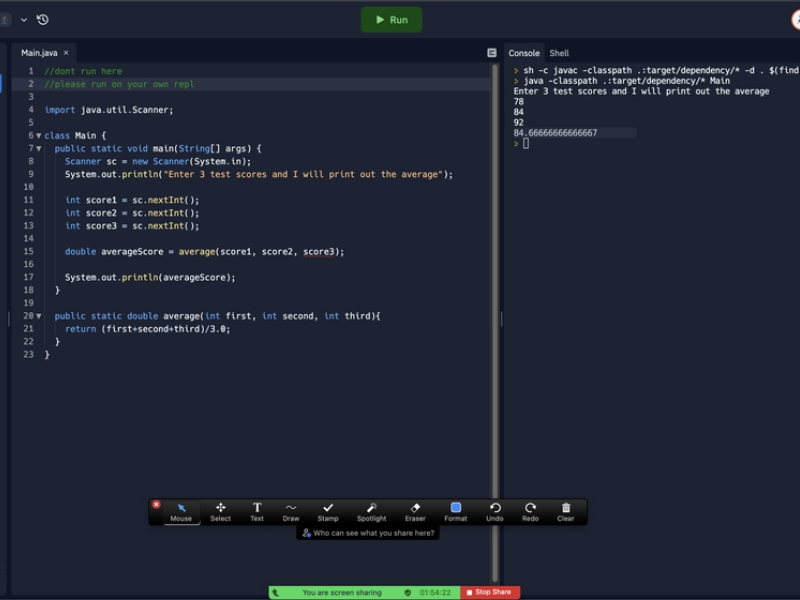Choose the Select annotation tool
This screenshot has height=600, width=800.
click(220, 512)
